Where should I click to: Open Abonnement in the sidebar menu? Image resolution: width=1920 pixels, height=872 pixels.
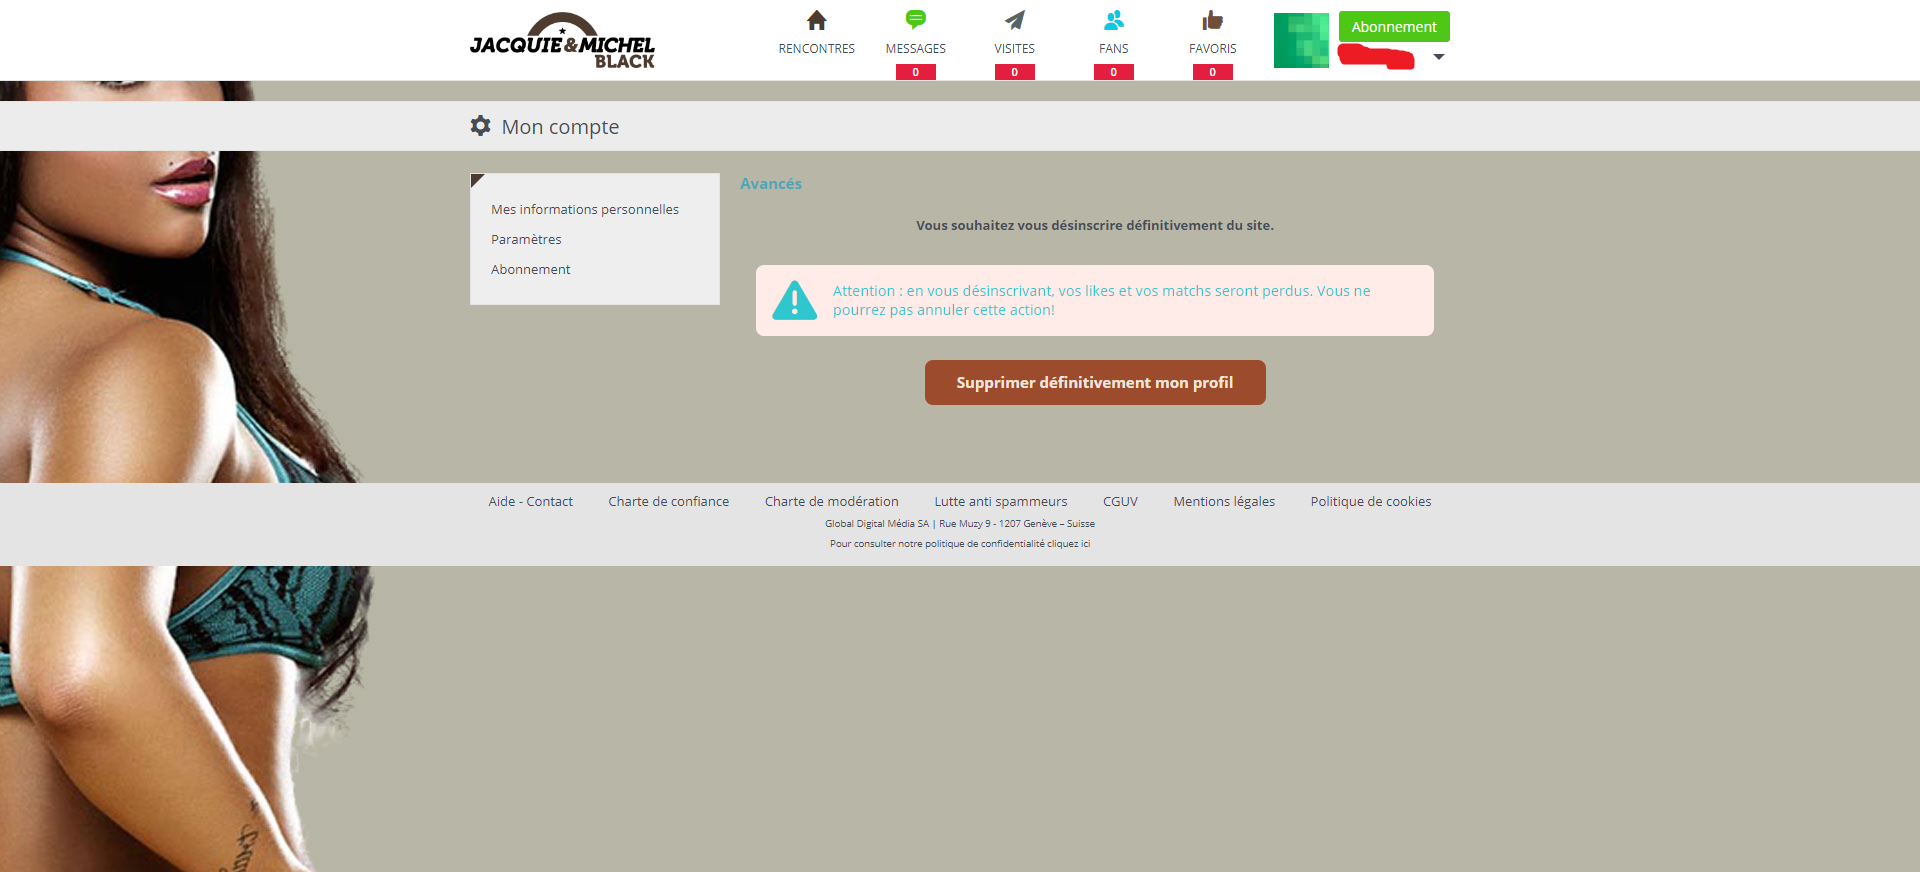531,269
